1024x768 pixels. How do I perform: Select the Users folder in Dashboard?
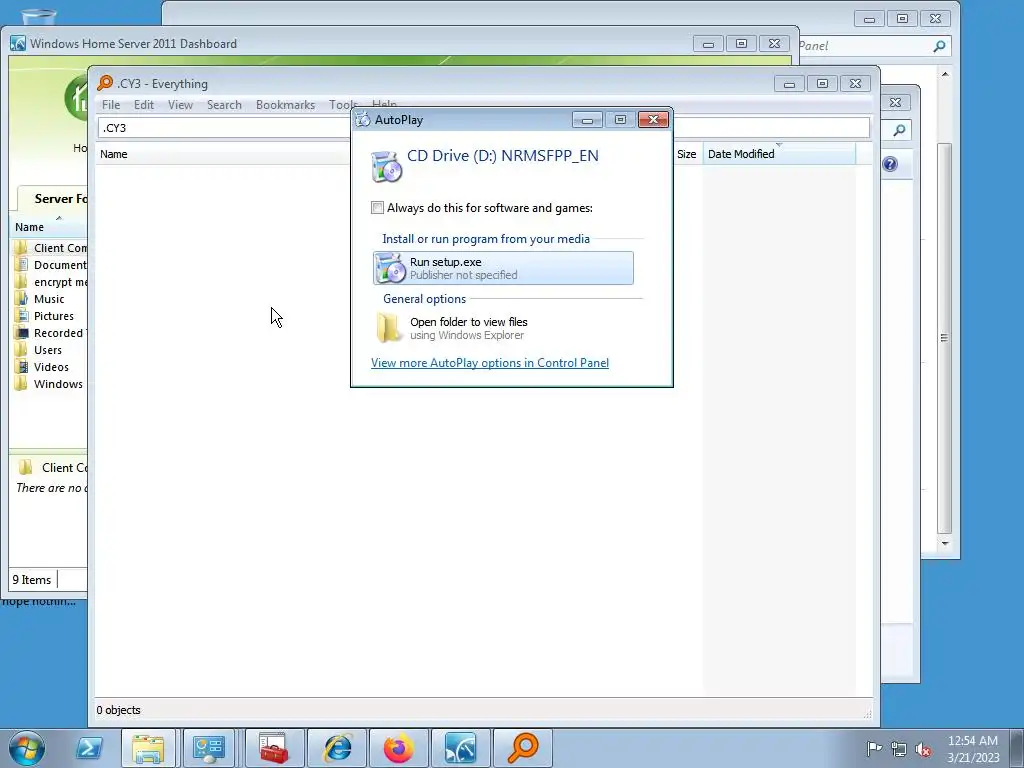pos(48,350)
